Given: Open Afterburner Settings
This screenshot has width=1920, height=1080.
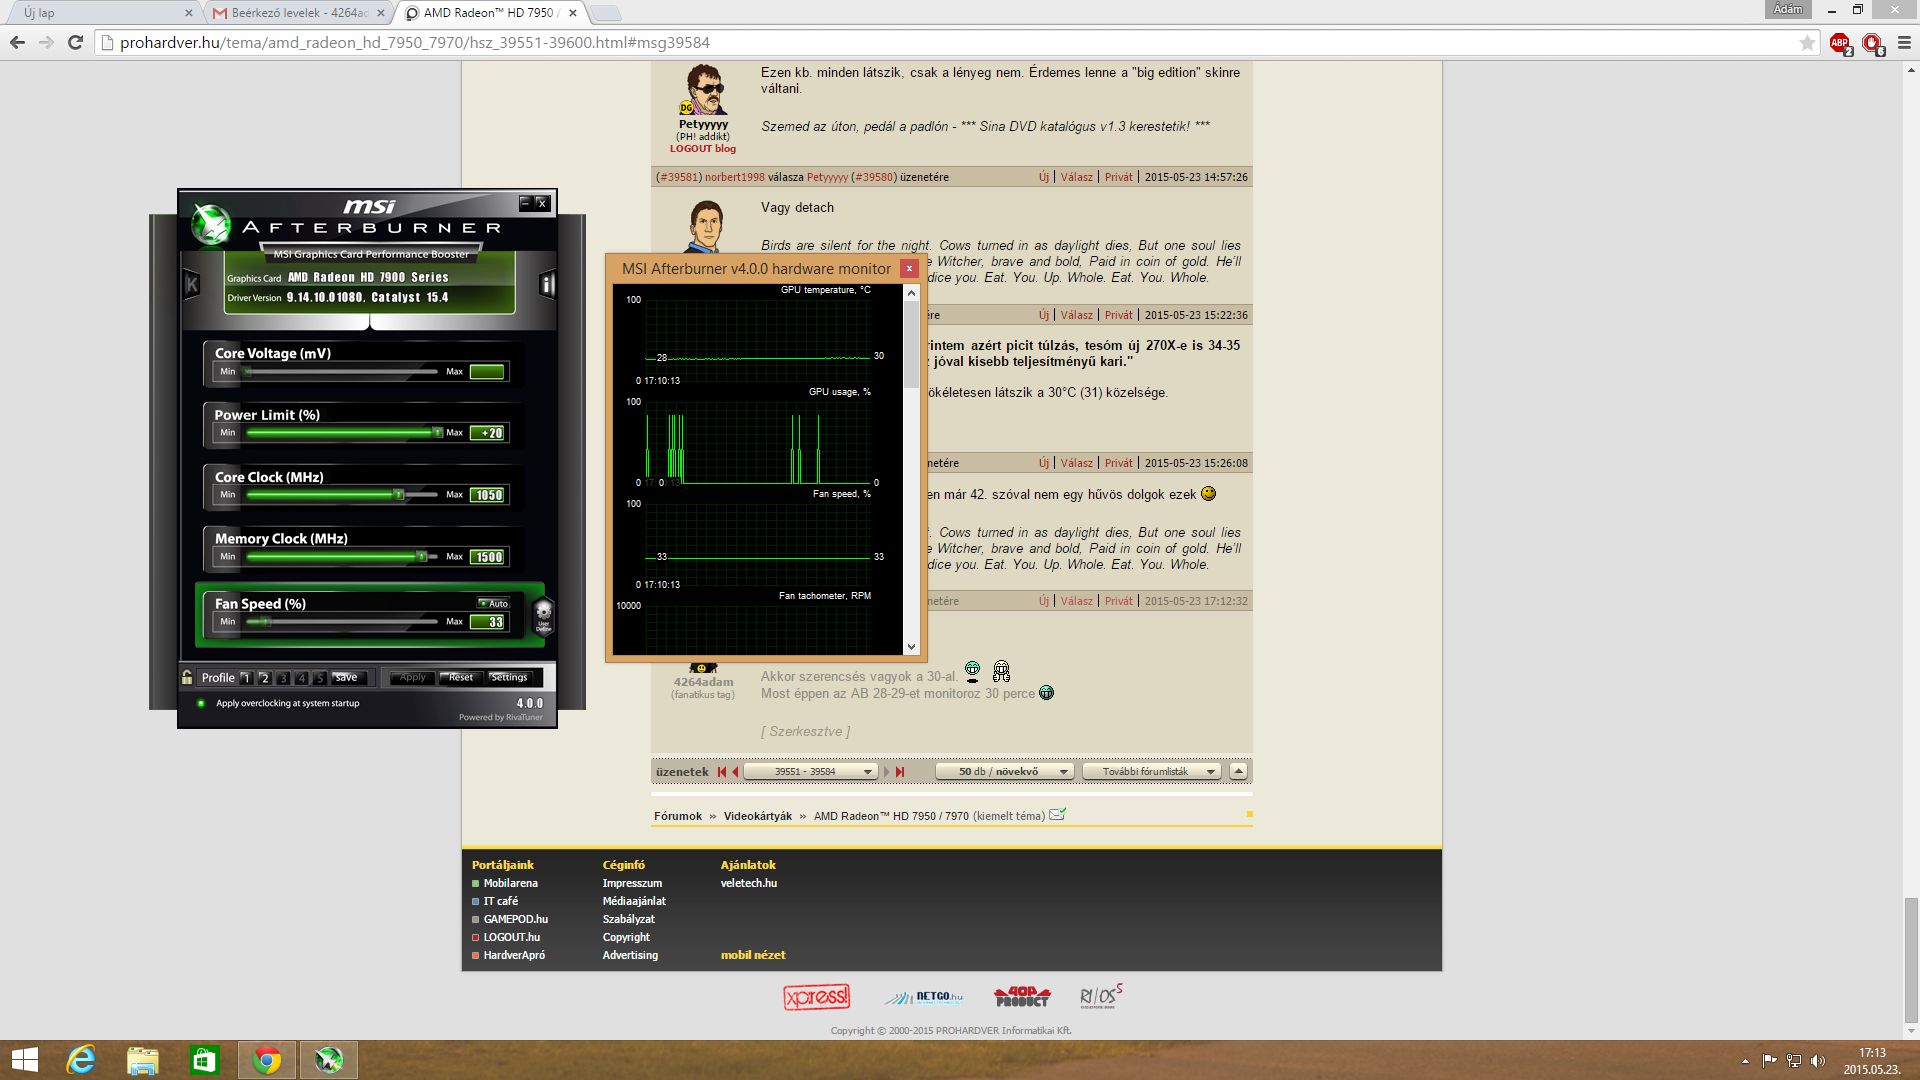Looking at the screenshot, I should 509,678.
